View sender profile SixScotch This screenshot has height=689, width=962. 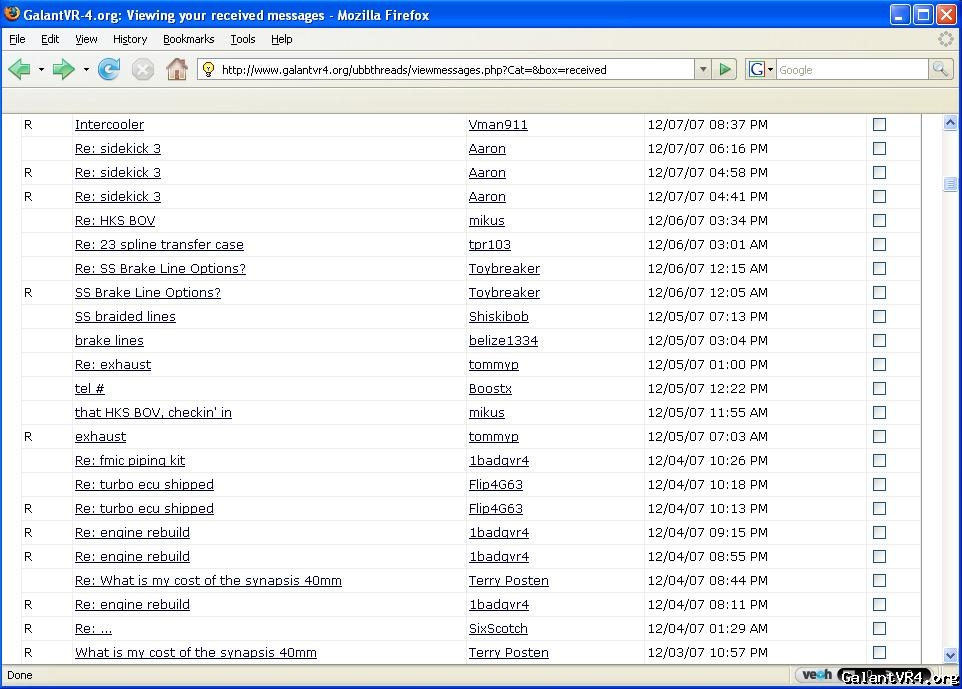[498, 628]
